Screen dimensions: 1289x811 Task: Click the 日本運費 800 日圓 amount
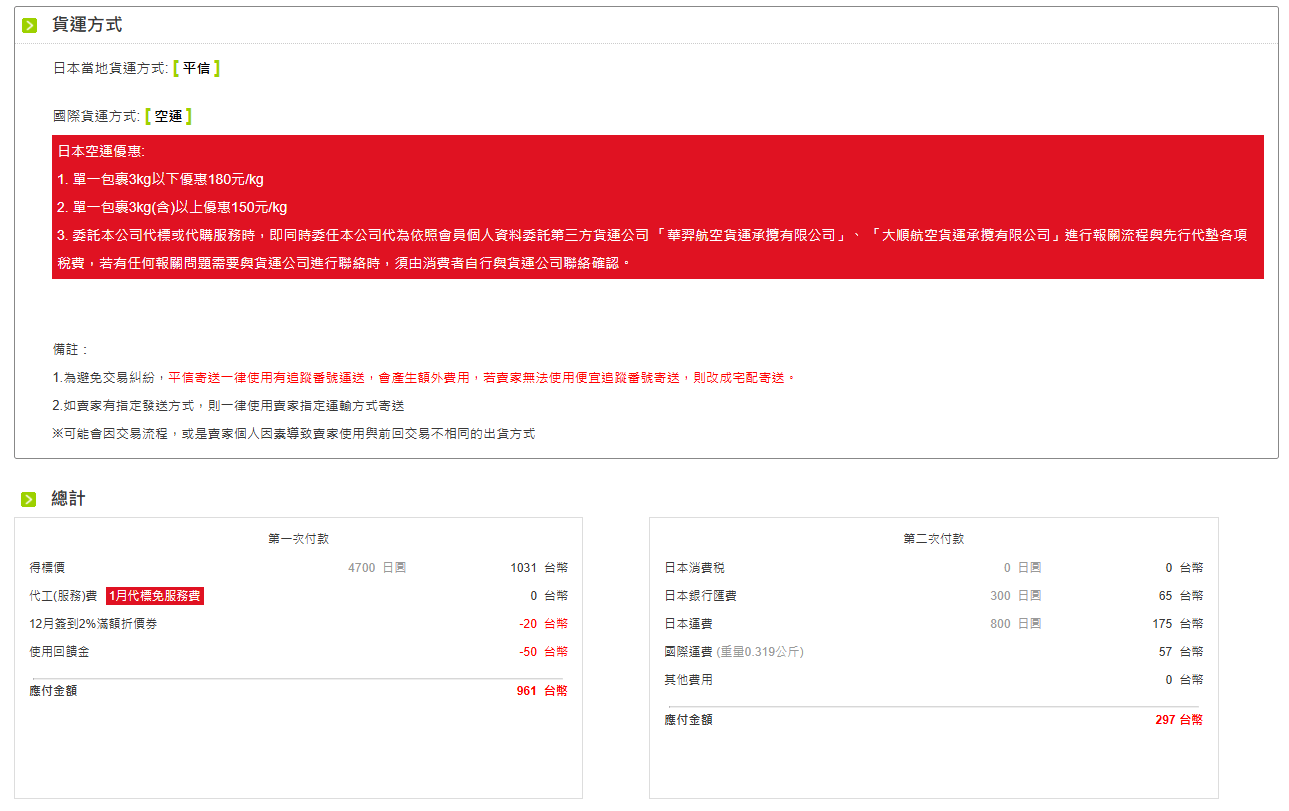tap(1015, 624)
